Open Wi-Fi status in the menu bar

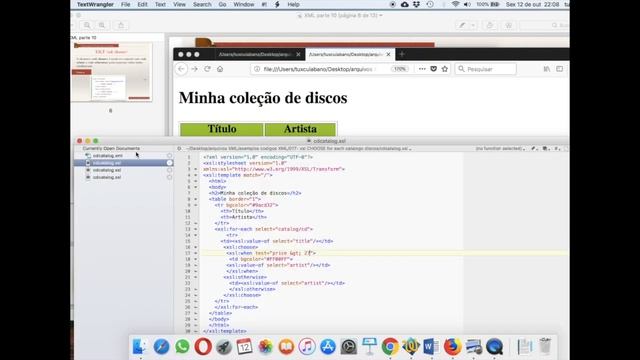(x=456, y=4)
